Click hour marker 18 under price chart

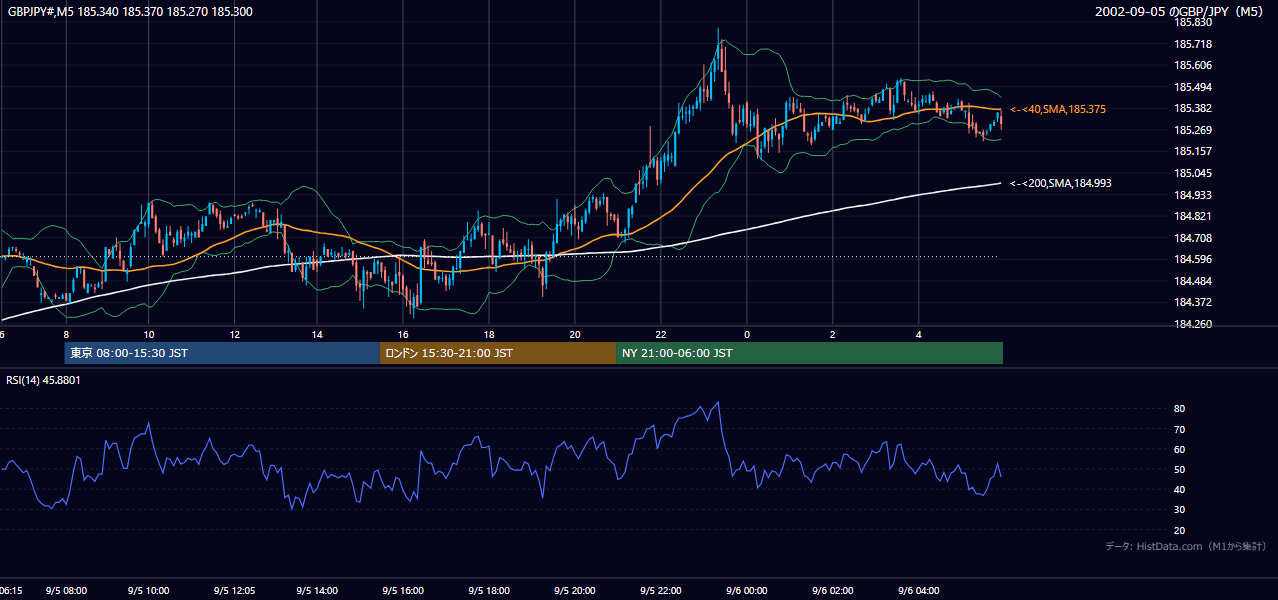[488, 334]
